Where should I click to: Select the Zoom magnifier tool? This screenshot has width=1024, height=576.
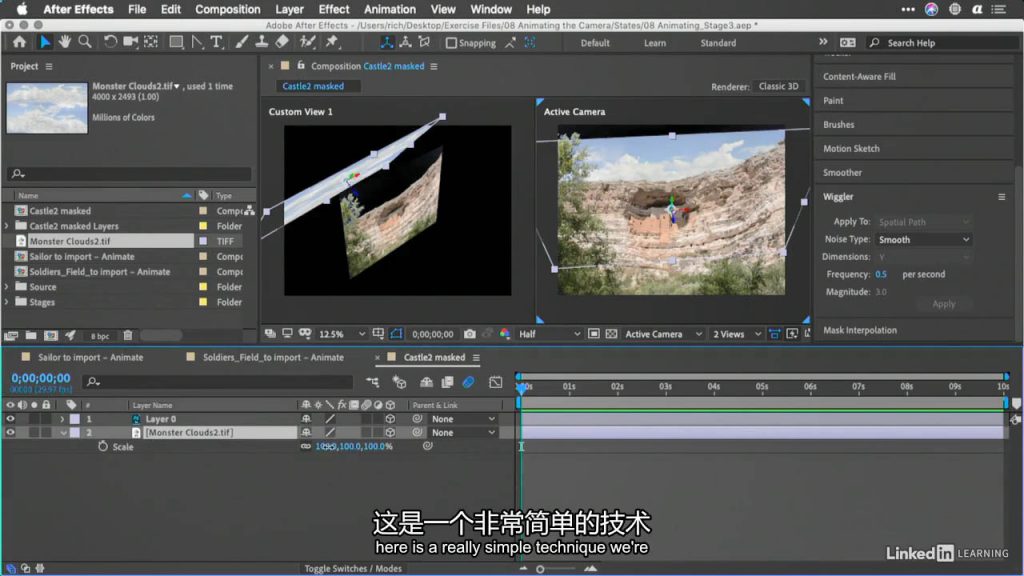pos(85,42)
